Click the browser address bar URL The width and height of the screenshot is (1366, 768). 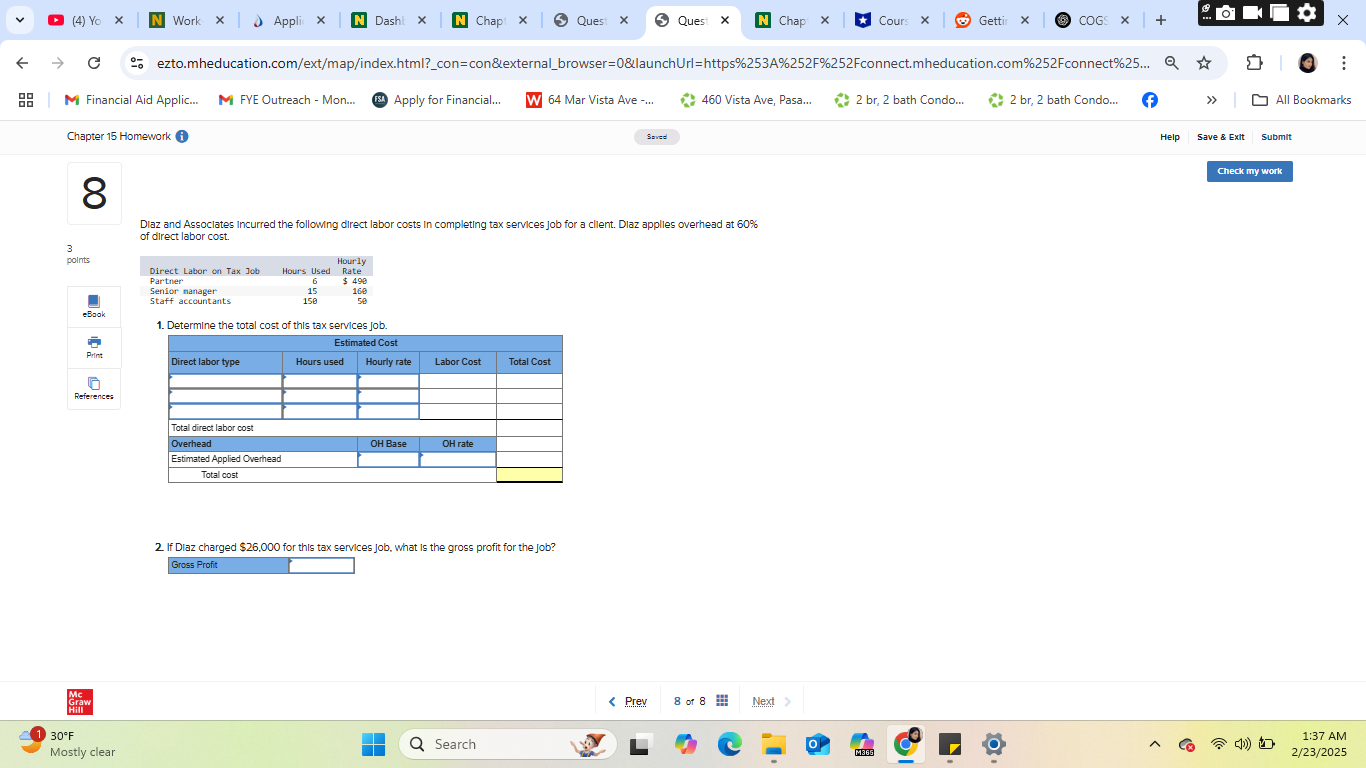tap(653, 63)
